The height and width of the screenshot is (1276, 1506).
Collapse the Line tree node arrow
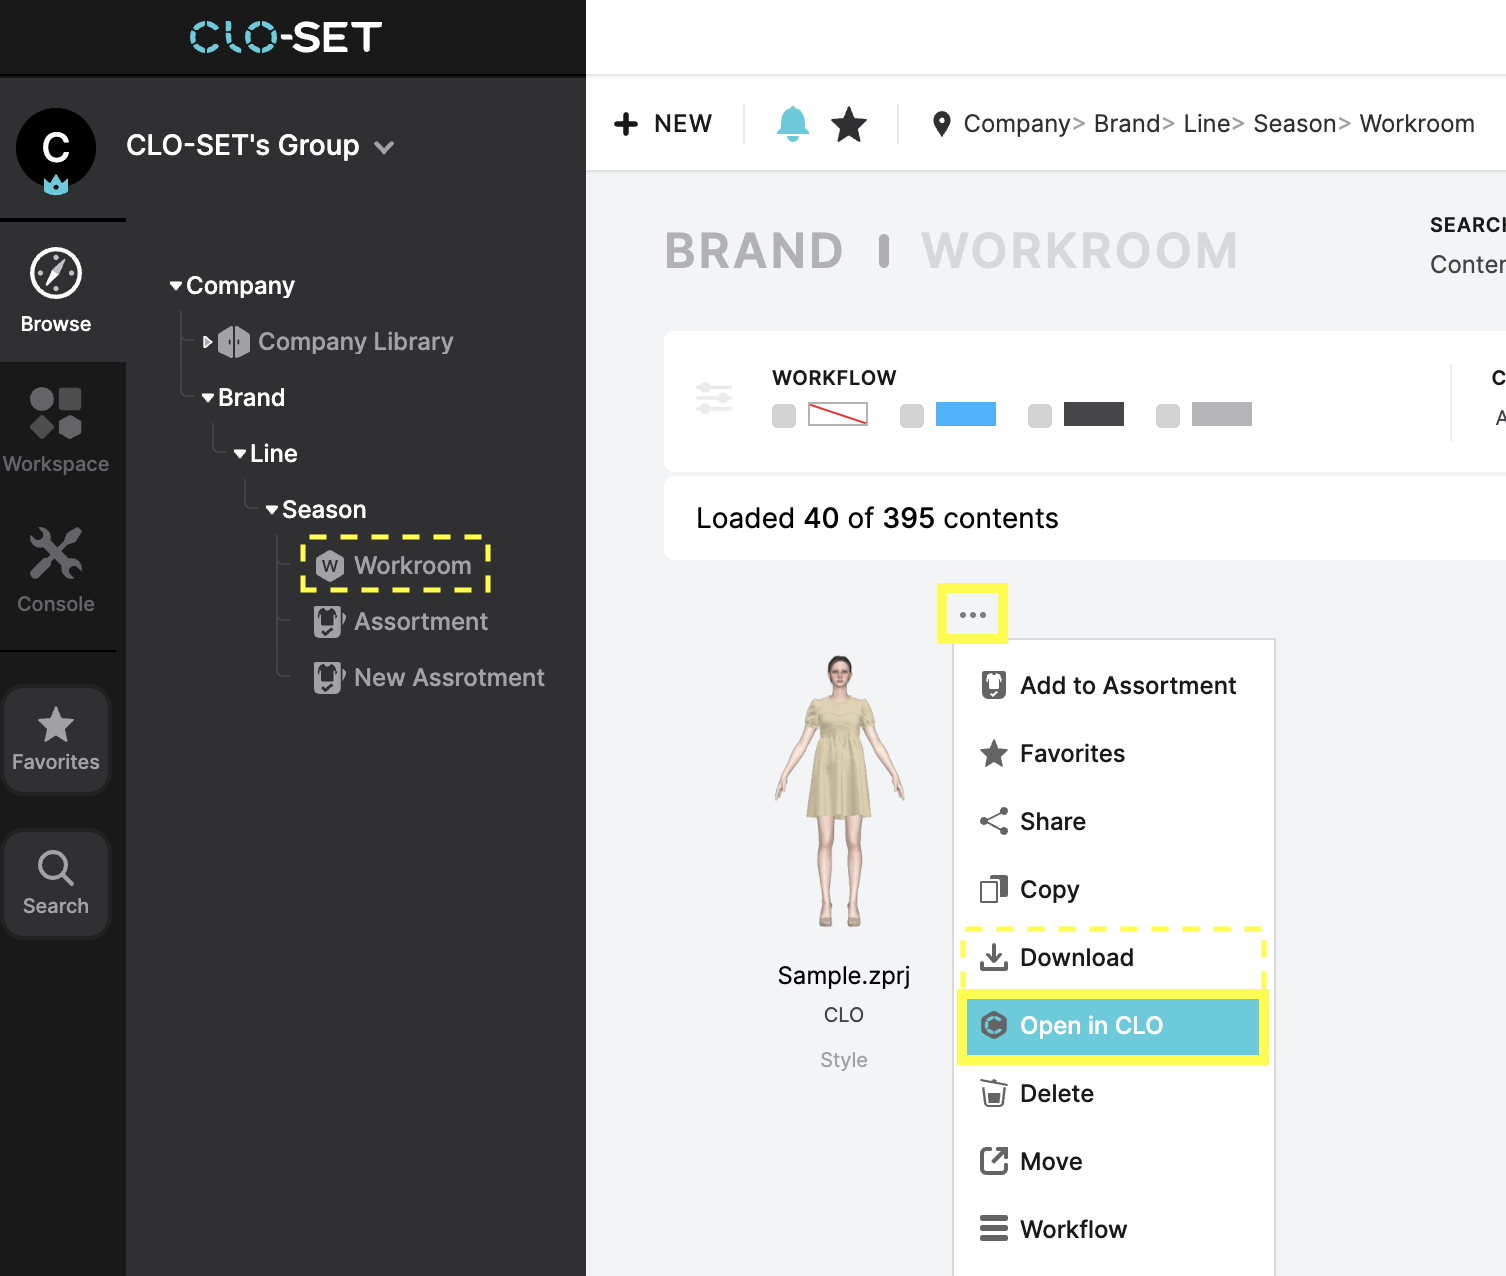pos(240,454)
